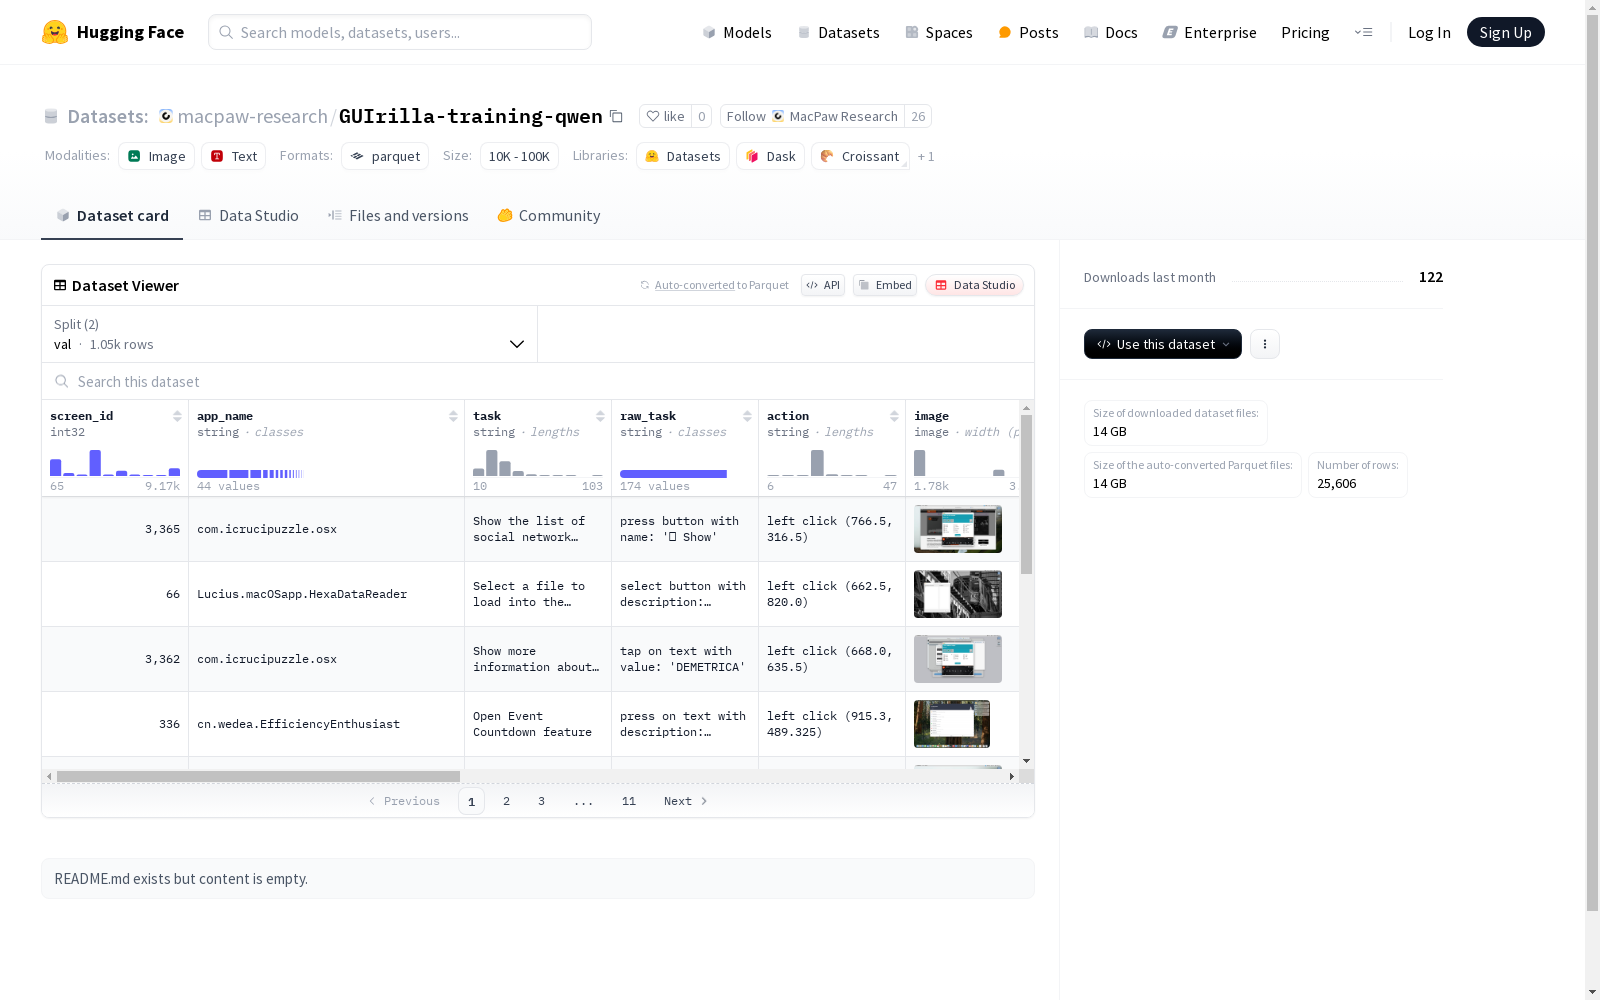Go to page 3 of results

(541, 801)
